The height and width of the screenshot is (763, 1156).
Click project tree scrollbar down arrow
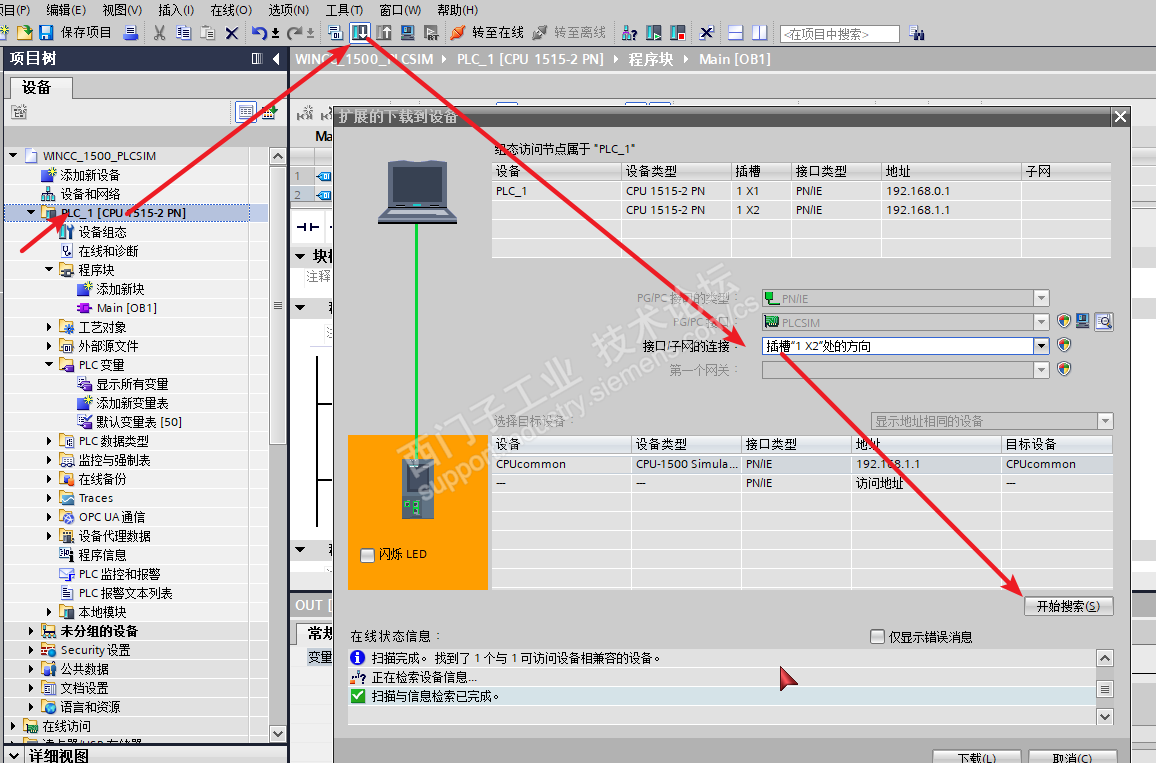click(277, 734)
